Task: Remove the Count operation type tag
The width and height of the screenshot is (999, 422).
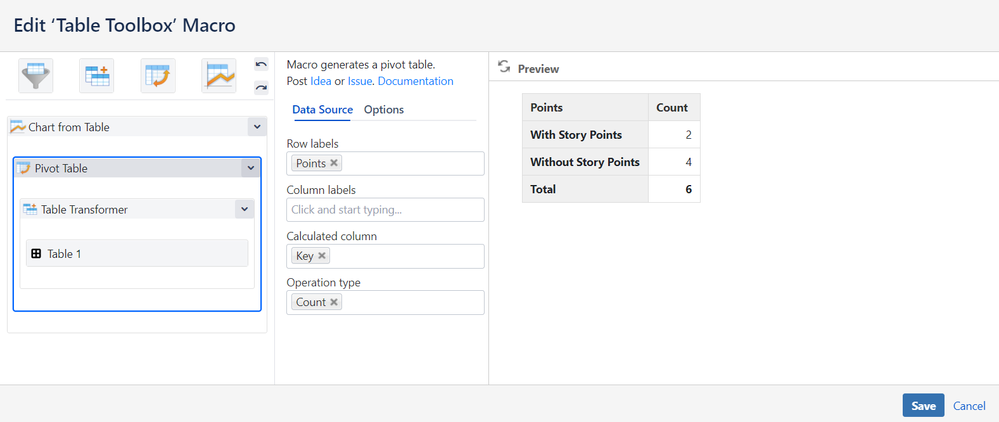Action: [334, 302]
